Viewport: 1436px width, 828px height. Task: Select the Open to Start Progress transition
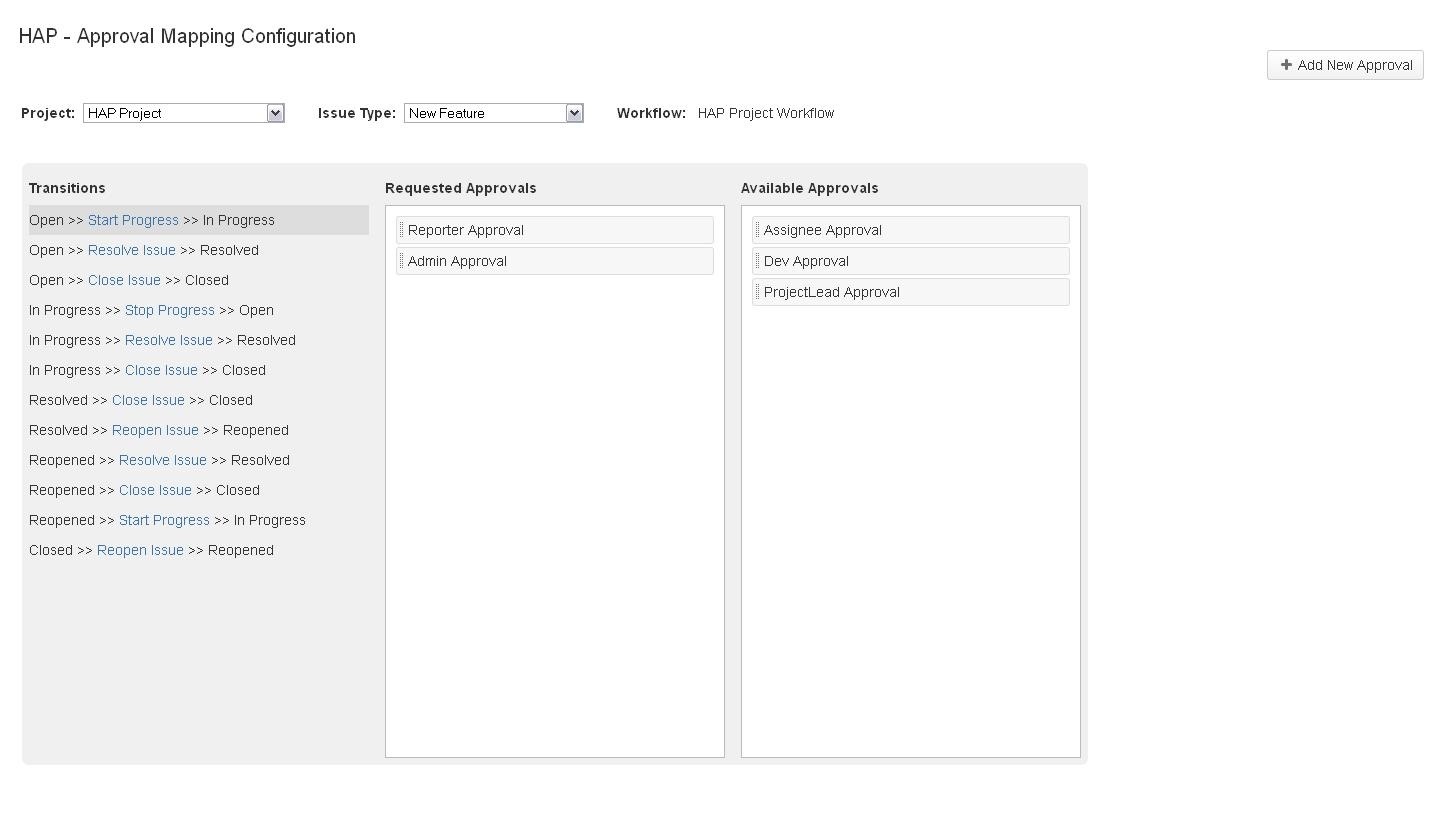(x=133, y=220)
